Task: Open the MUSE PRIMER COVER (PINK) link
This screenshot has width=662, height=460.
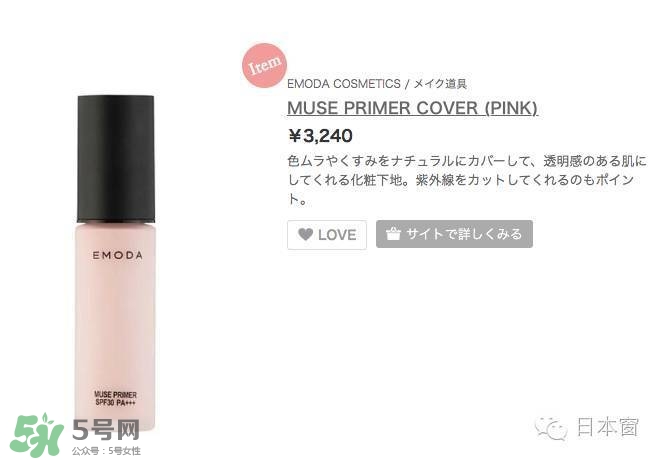Action: (412, 108)
